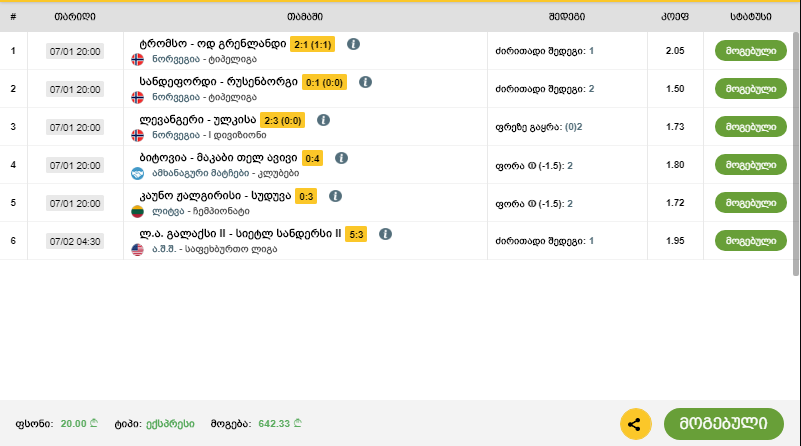
Task: Click coefficient 1.72
Action: coord(675,203)
